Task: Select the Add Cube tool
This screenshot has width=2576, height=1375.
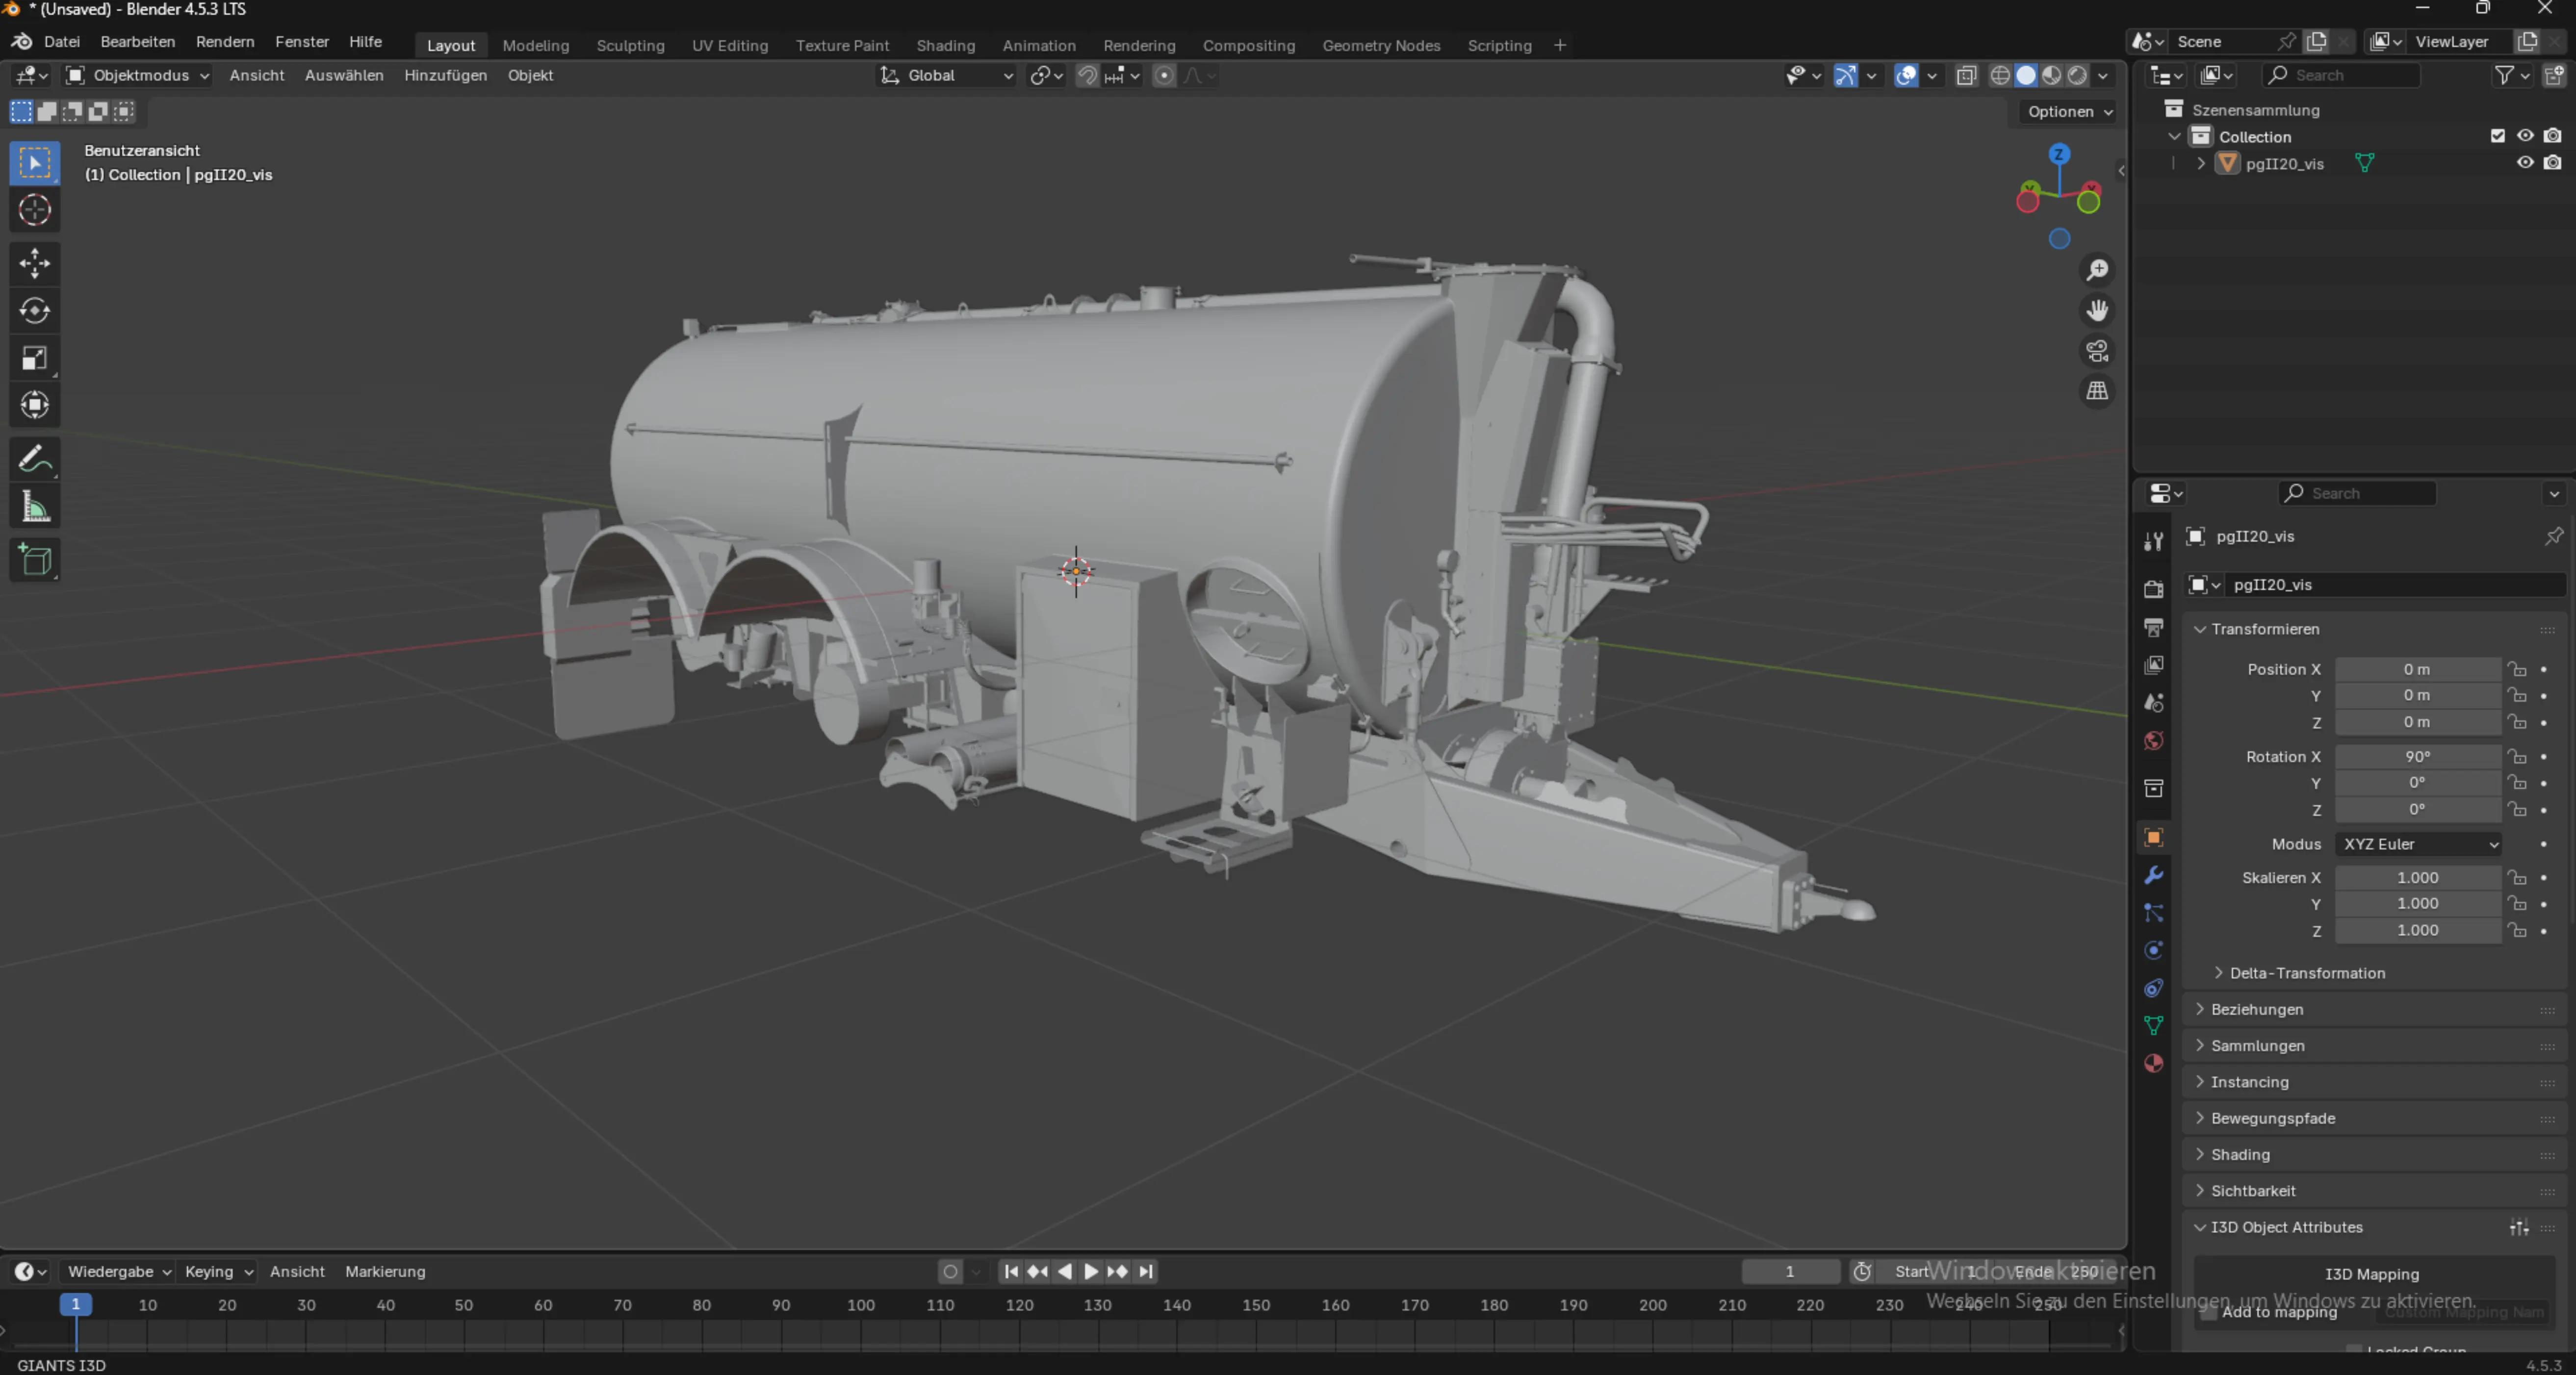Action: tap(35, 560)
